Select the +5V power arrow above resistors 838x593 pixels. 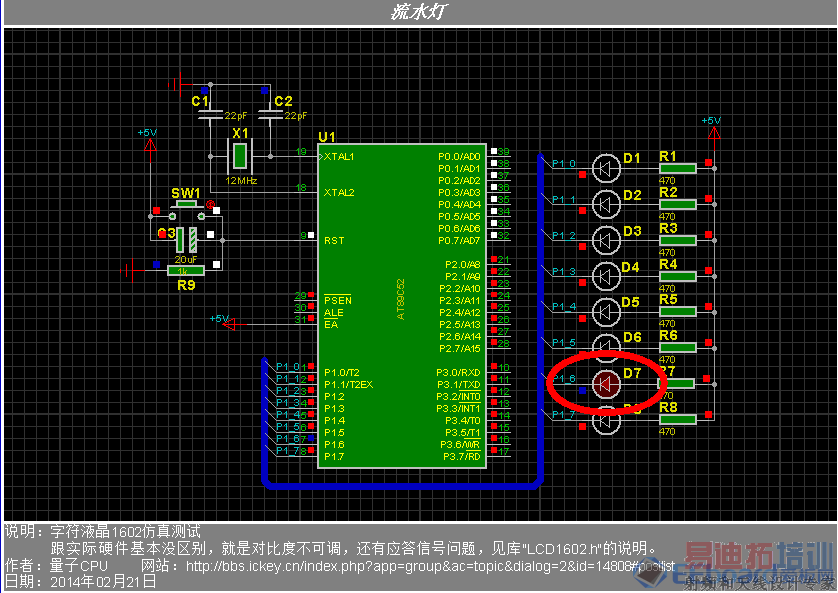713,132
